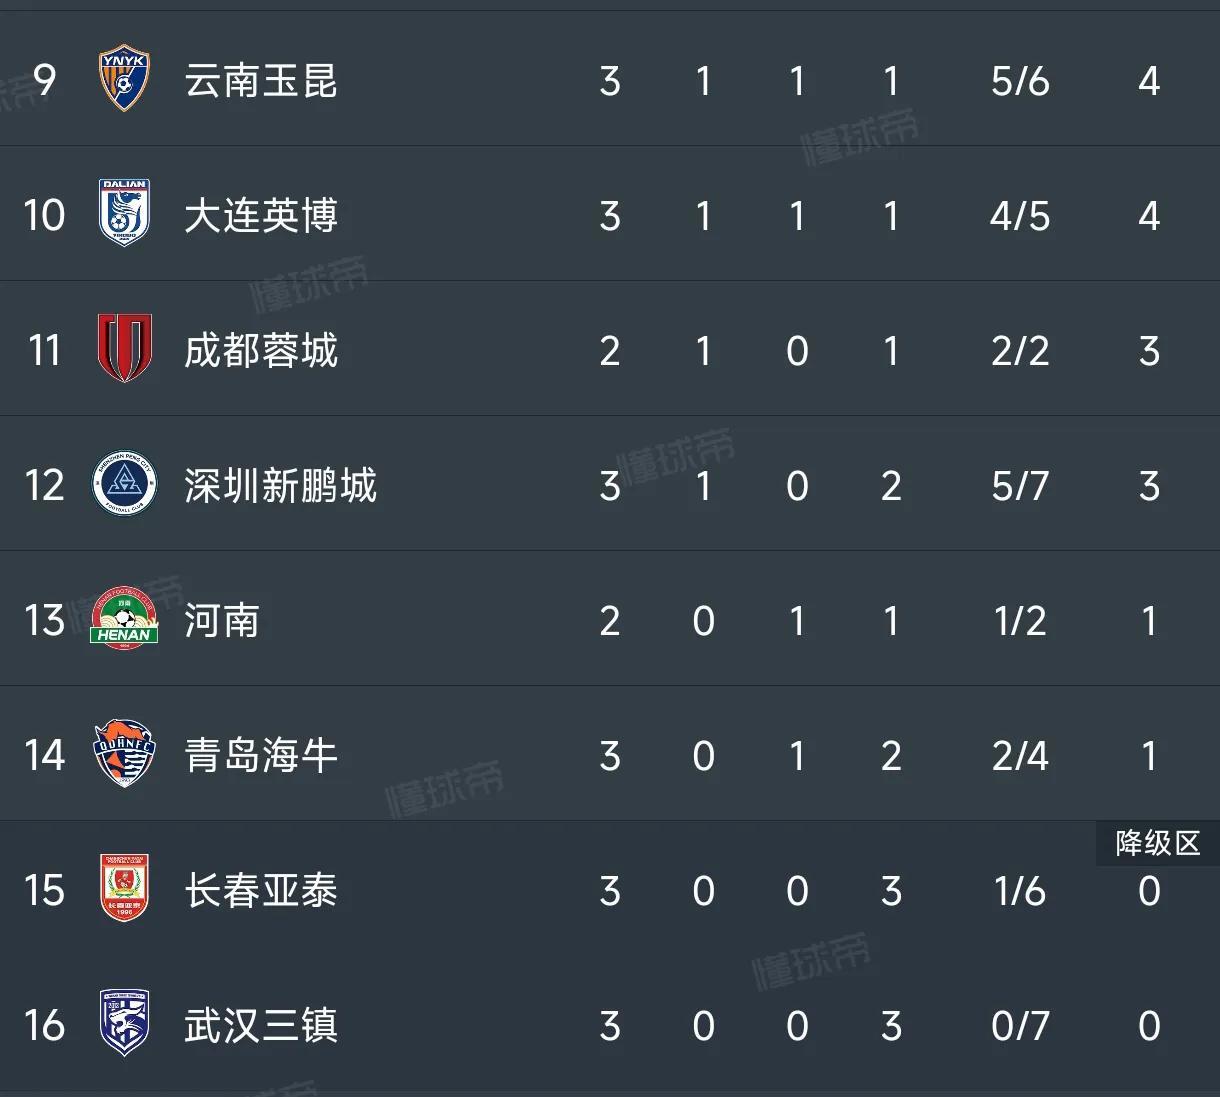
Task: Click the 5/7 goals figure for 深圳新鹏城
Action: point(1020,486)
